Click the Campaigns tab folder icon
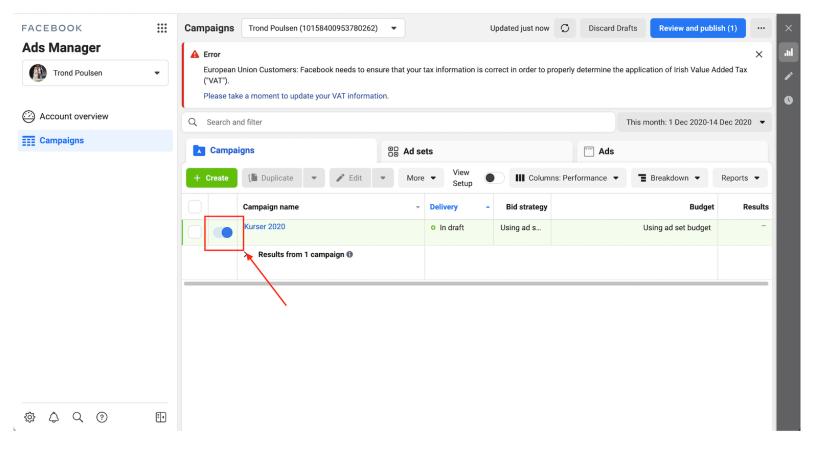The image size is (814, 460). [x=199, y=151]
